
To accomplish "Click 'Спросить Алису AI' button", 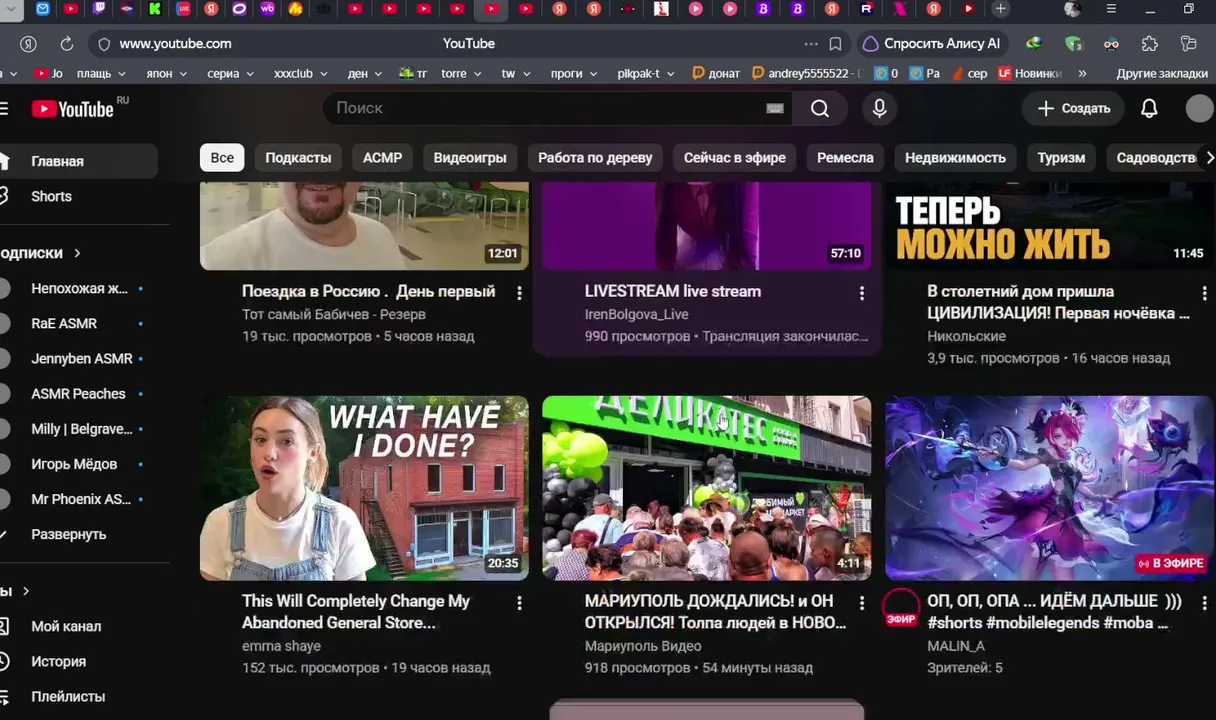I will [x=932, y=44].
